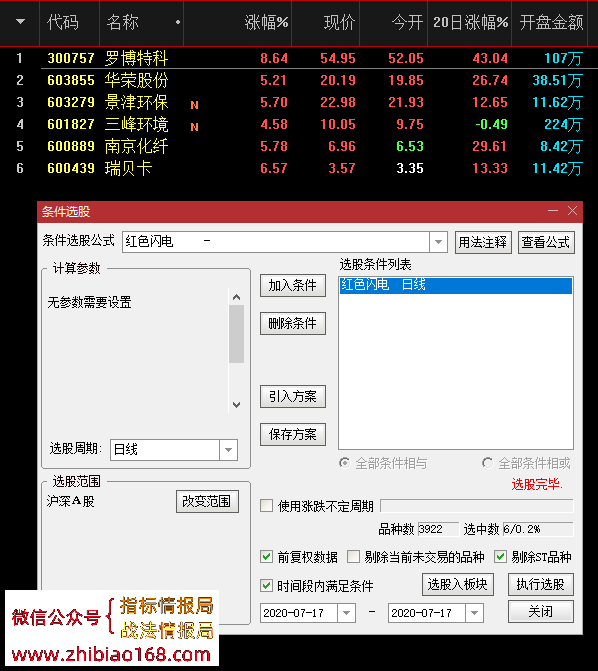Image resolution: width=598 pixels, height=671 pixels.
Task: Toggle the 剔除ST品种 checkbox
Action: (x=500, y=557)
